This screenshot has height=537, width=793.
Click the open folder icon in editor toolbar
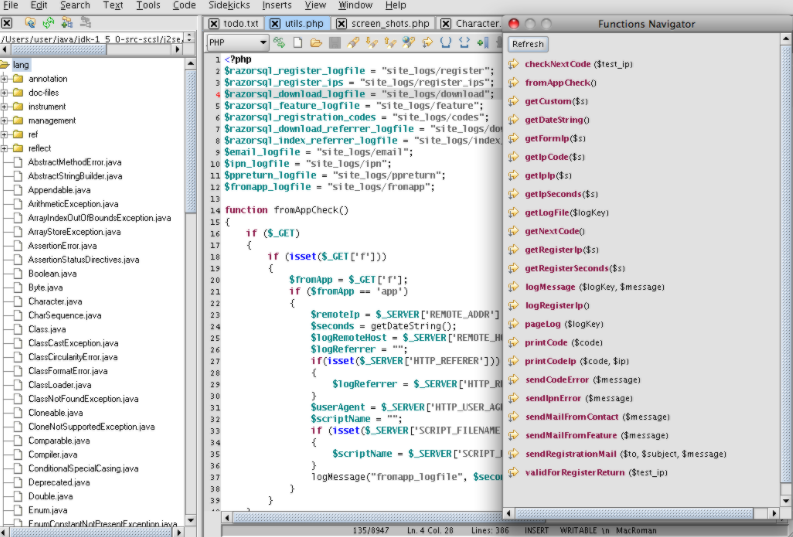point(315,42)
